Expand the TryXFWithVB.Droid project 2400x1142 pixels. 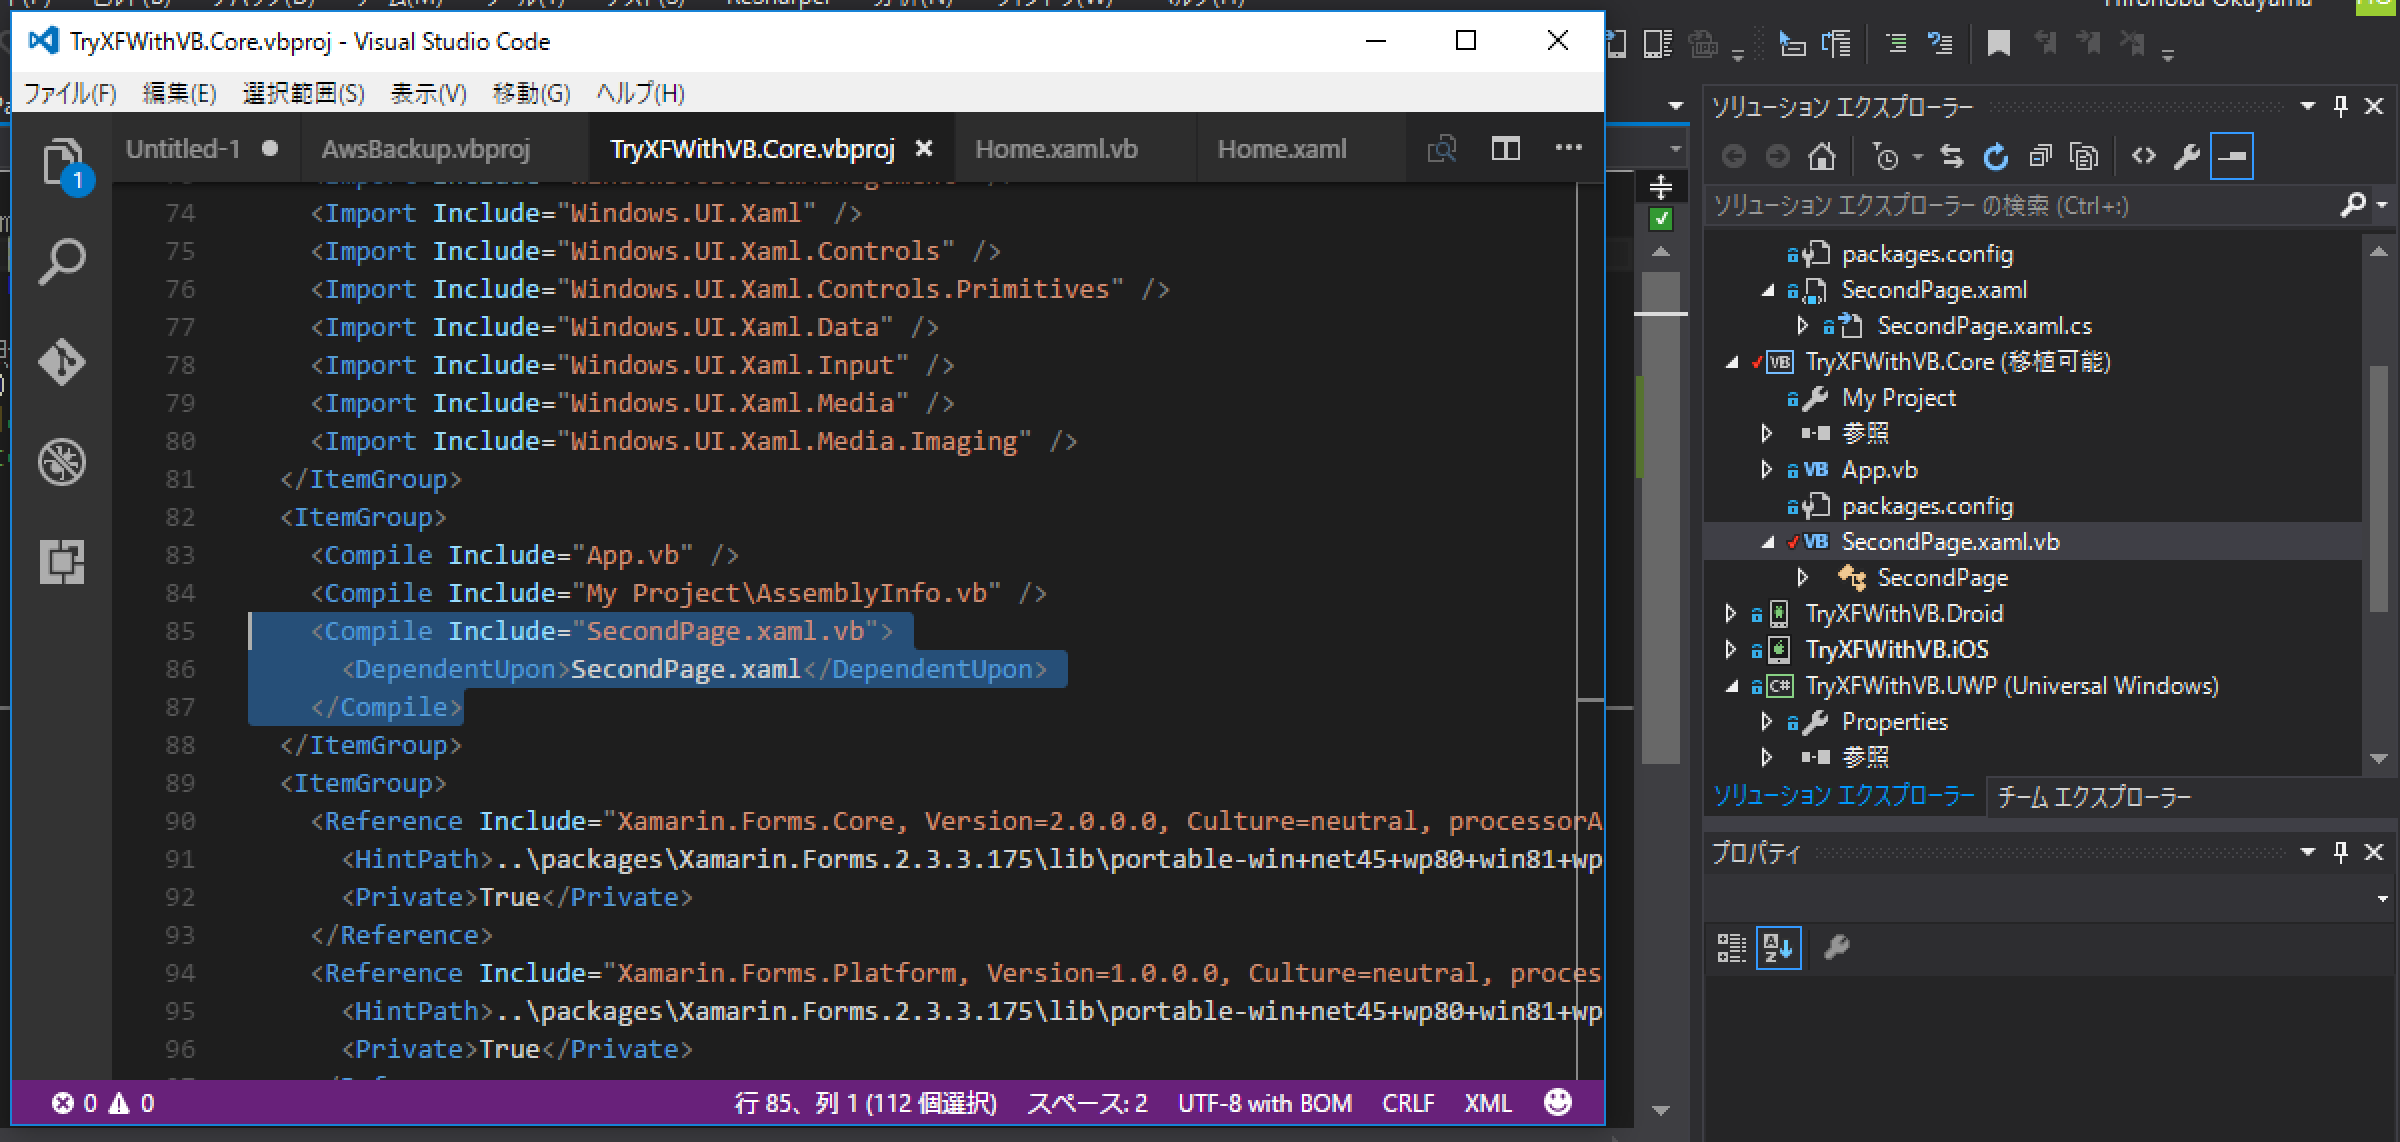pyautogui.click(x=1731, y=614)
